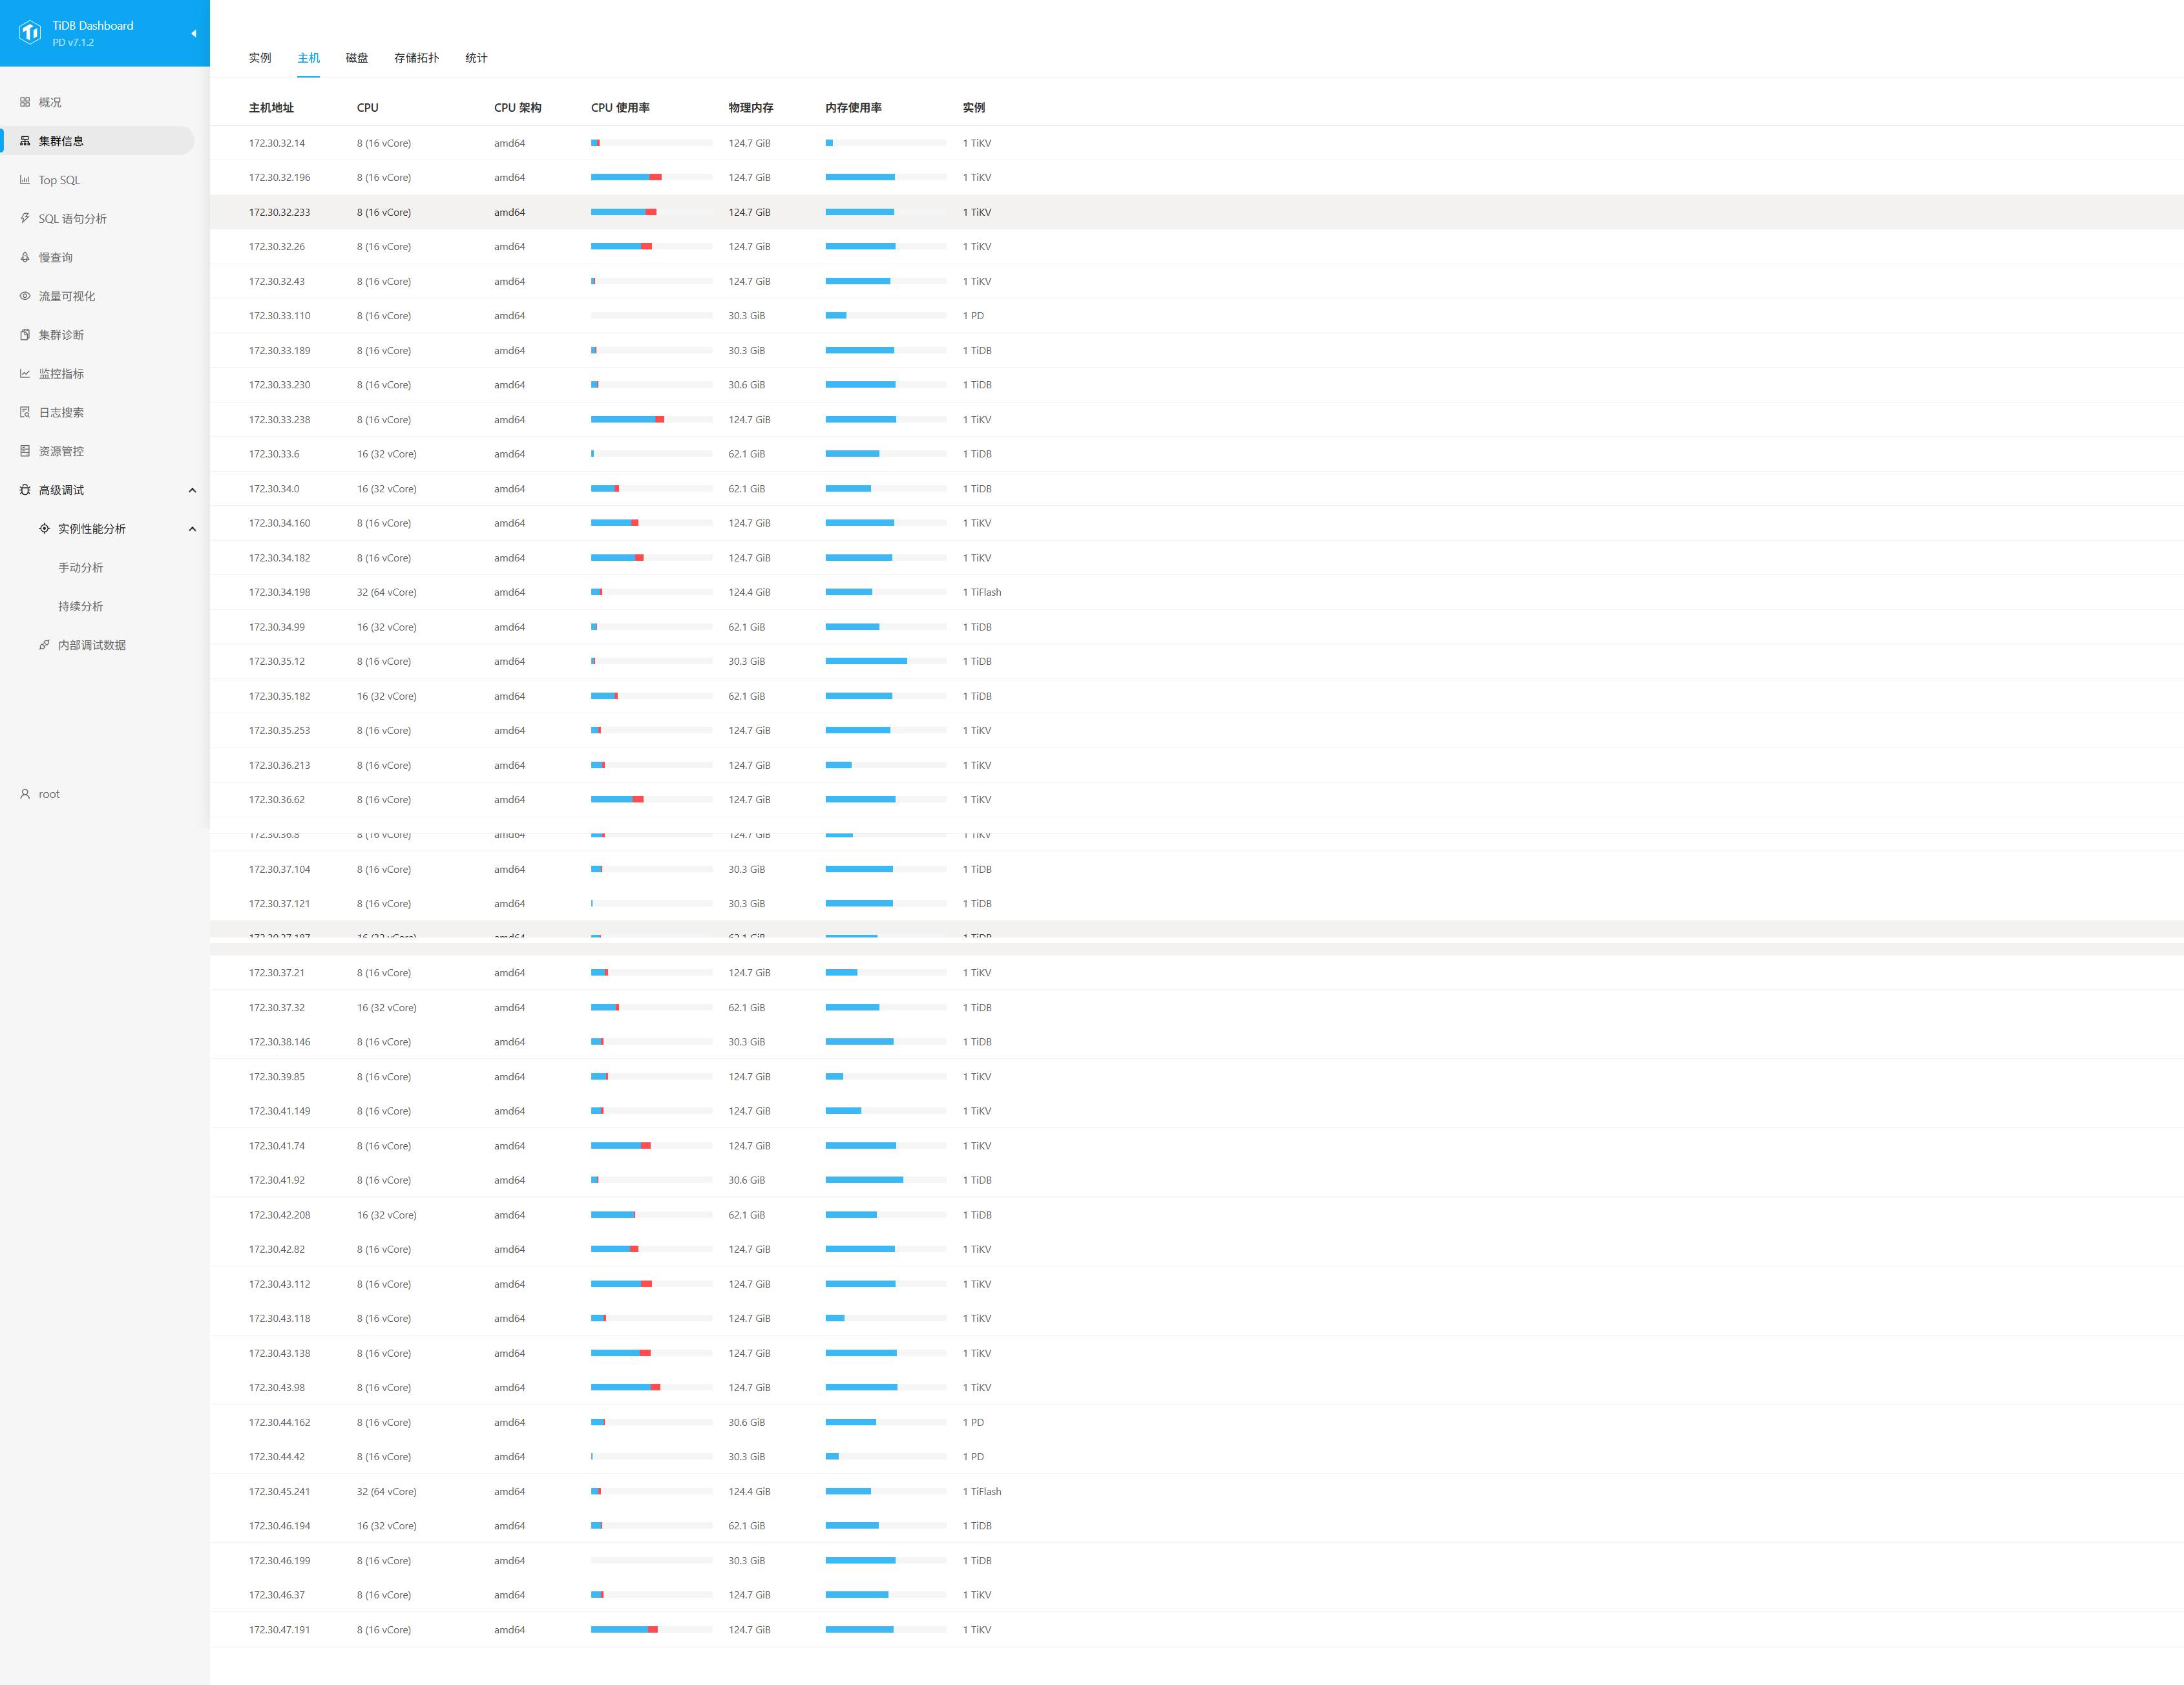The image size is (2184, 1685).
Task: Open the 概况 overview icon
Action: [x=25, y=102]
